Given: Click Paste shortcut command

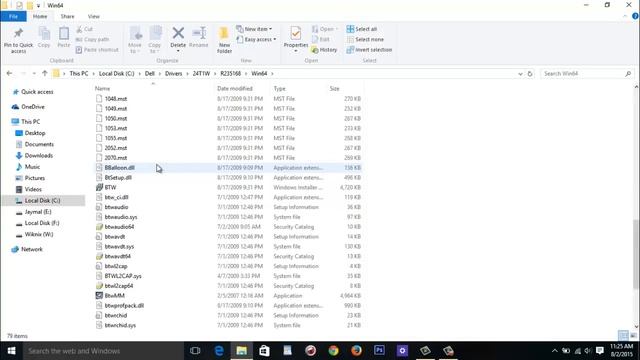Looking at the screenshot, I should pyautogui.click(x=97, y=49).
